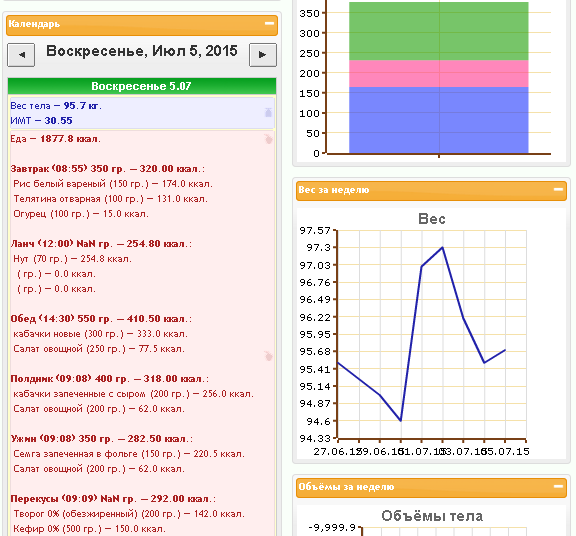Collapse the Календарь panel with its minus icon

click(x=269, y=24)
